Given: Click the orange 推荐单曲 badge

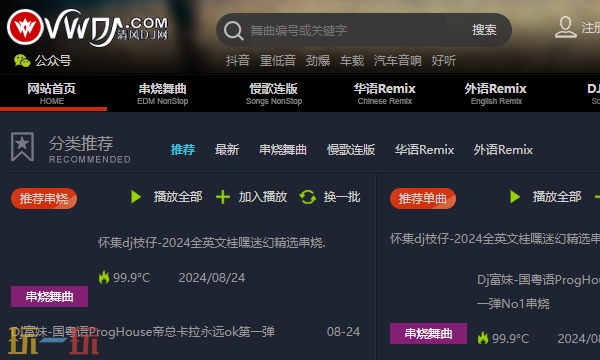Looking at the screenshot, I should click(423, 199).
